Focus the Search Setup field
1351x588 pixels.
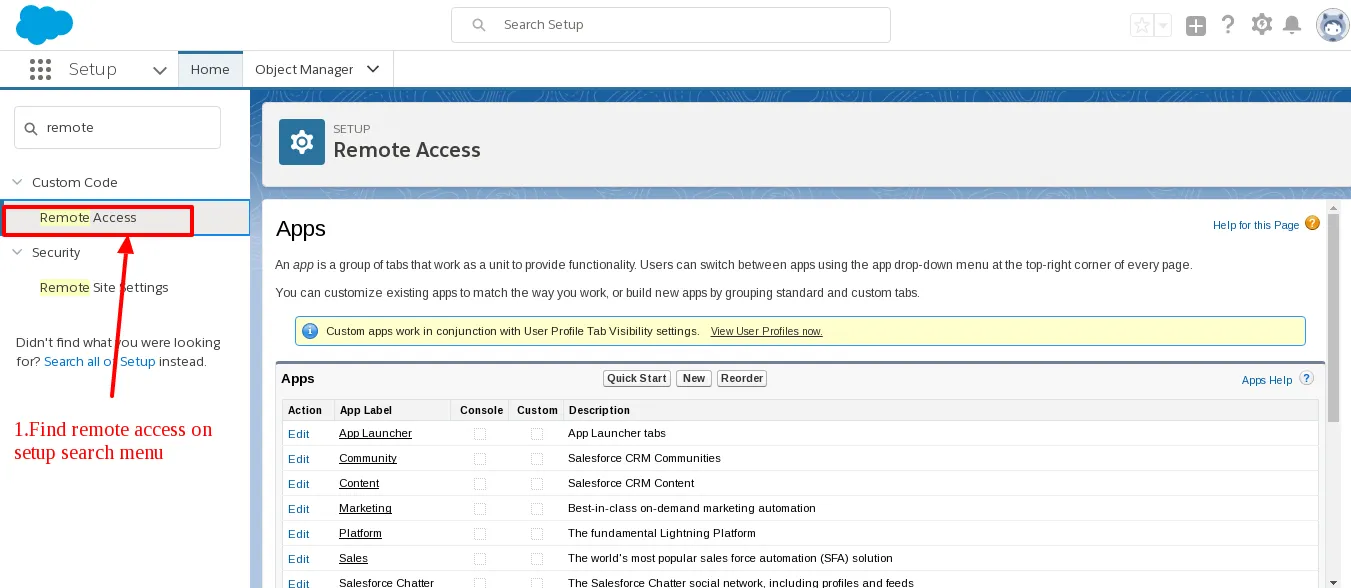pos(671,25)
